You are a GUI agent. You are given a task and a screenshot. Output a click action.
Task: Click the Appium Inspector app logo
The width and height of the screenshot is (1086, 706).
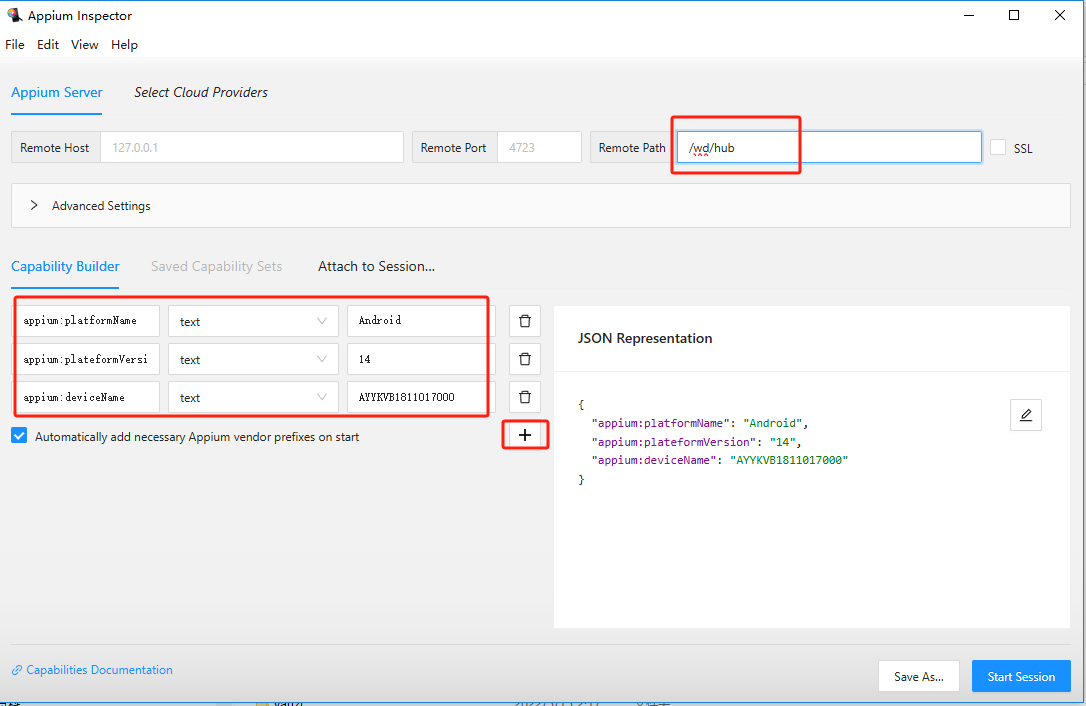(x=15, y=15)
